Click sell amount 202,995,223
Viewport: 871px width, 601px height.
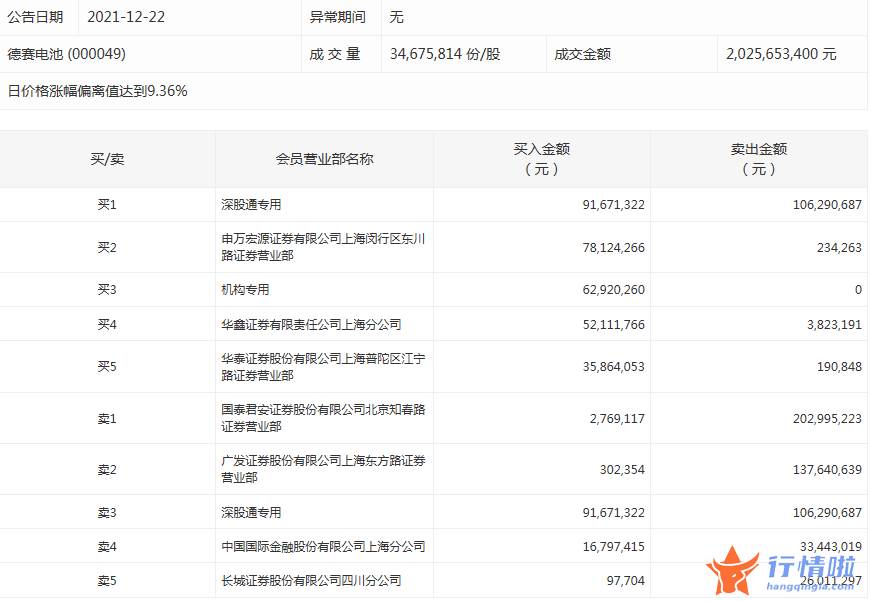827,419
